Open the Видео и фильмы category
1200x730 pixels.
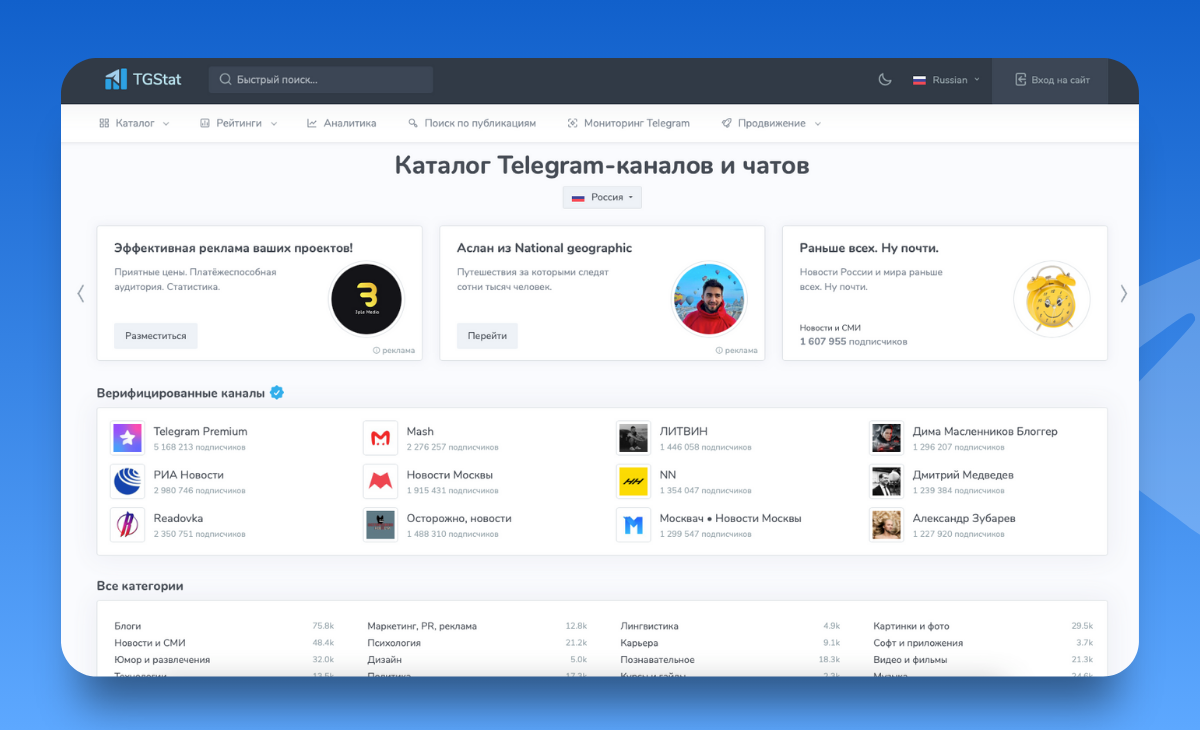point(911,660)
